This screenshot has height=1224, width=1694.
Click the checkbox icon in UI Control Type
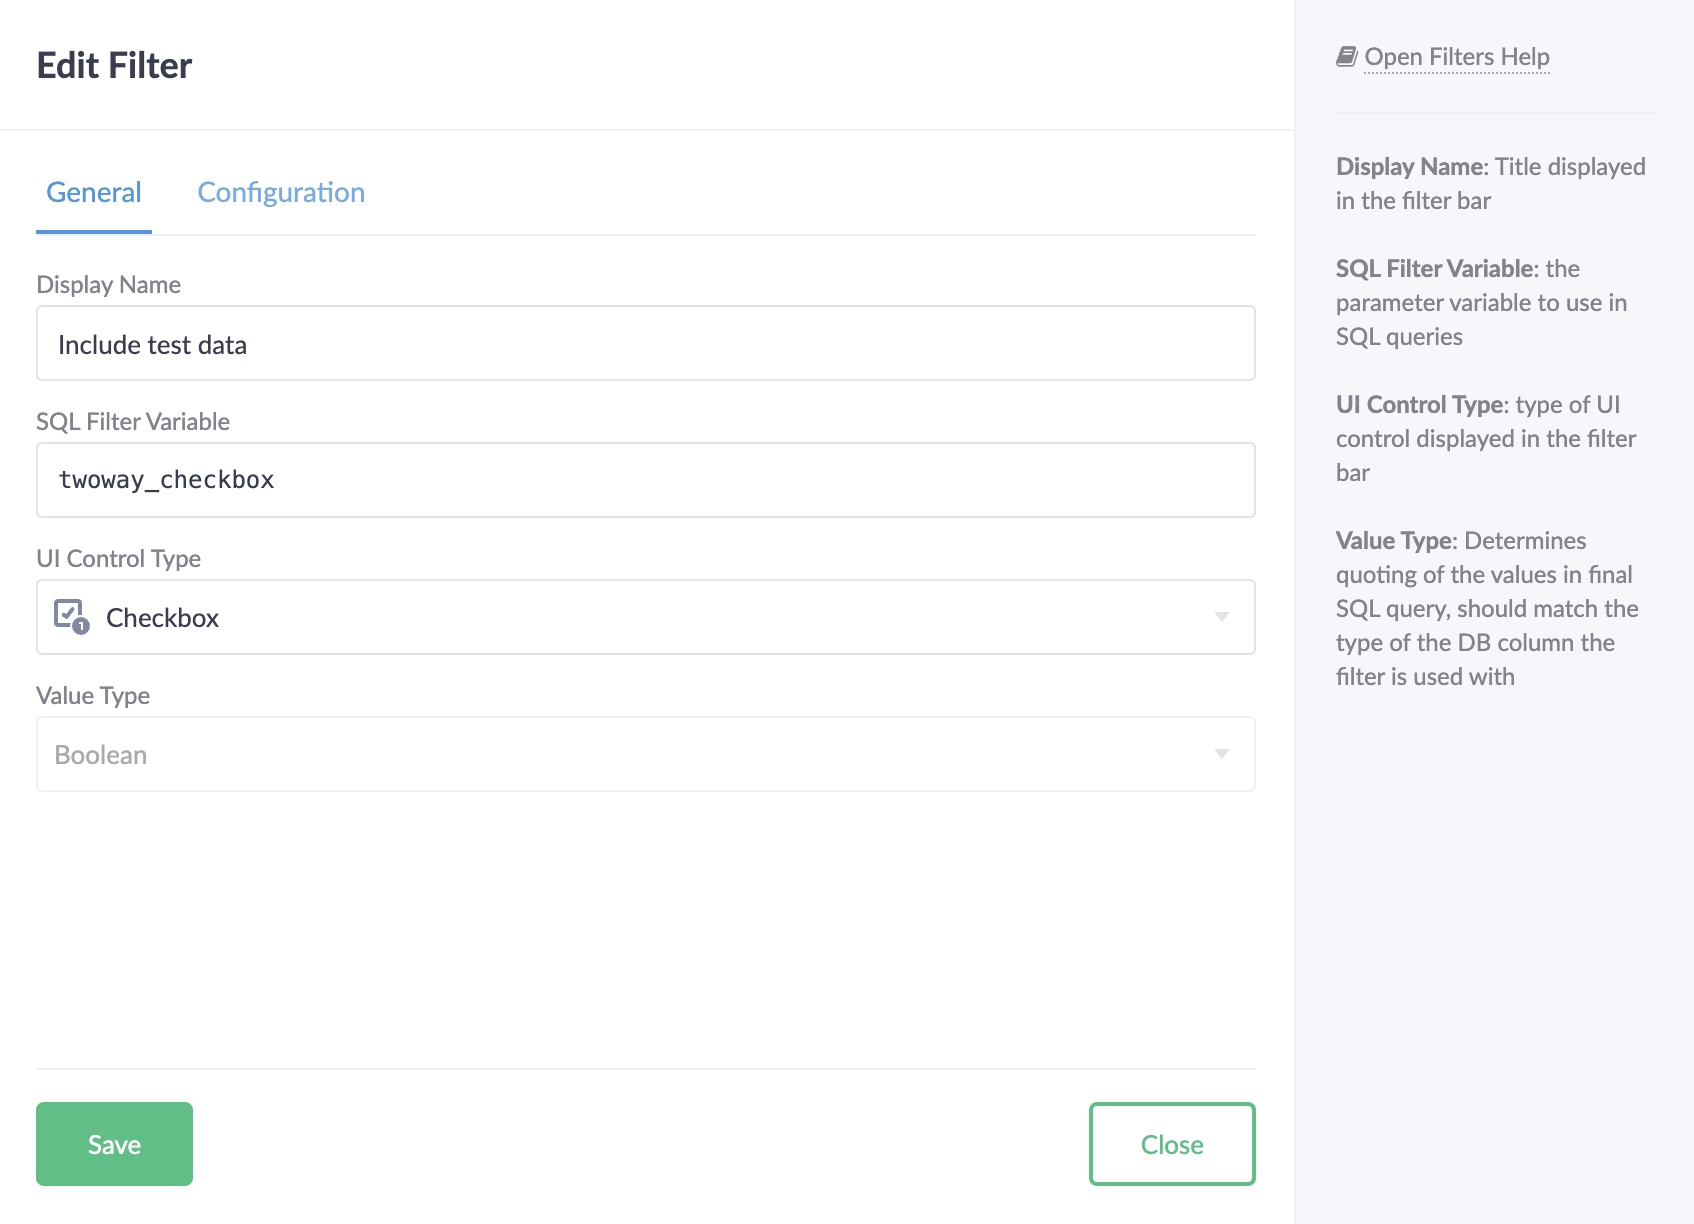pos(72,616)
